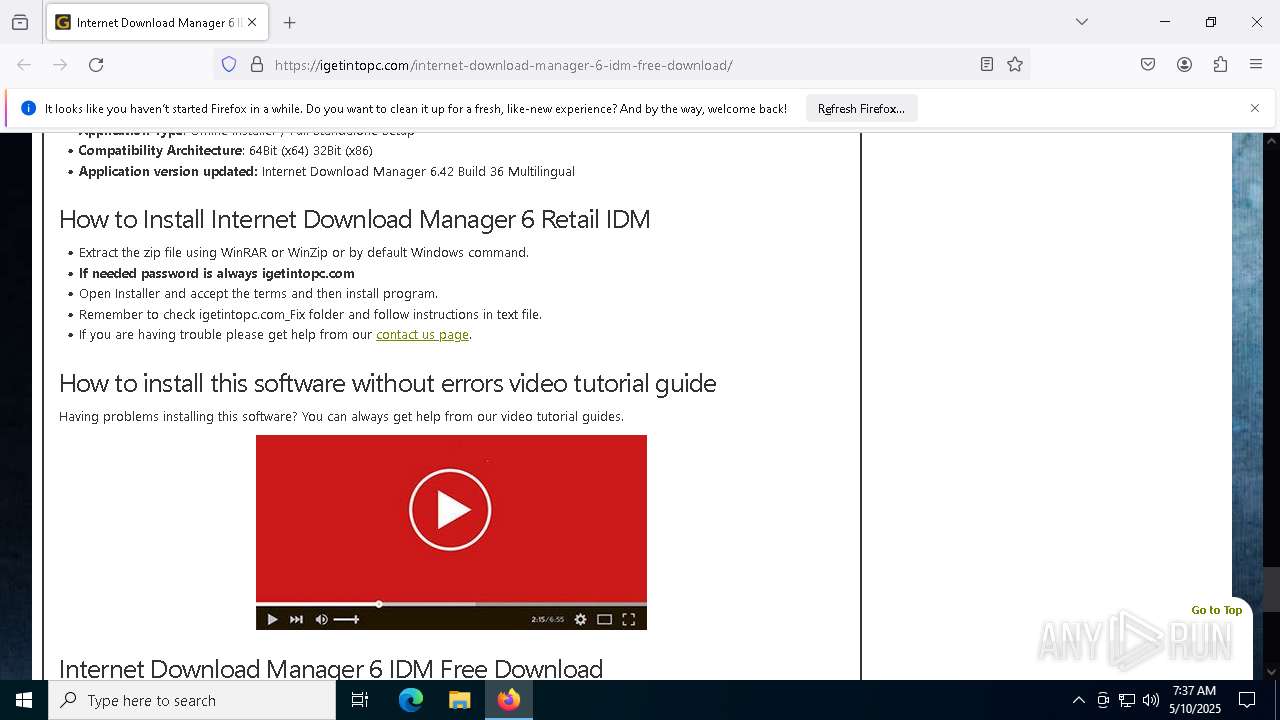
Task: Click the page vertical scrollbar thumb
Action: pos(1271,589)
